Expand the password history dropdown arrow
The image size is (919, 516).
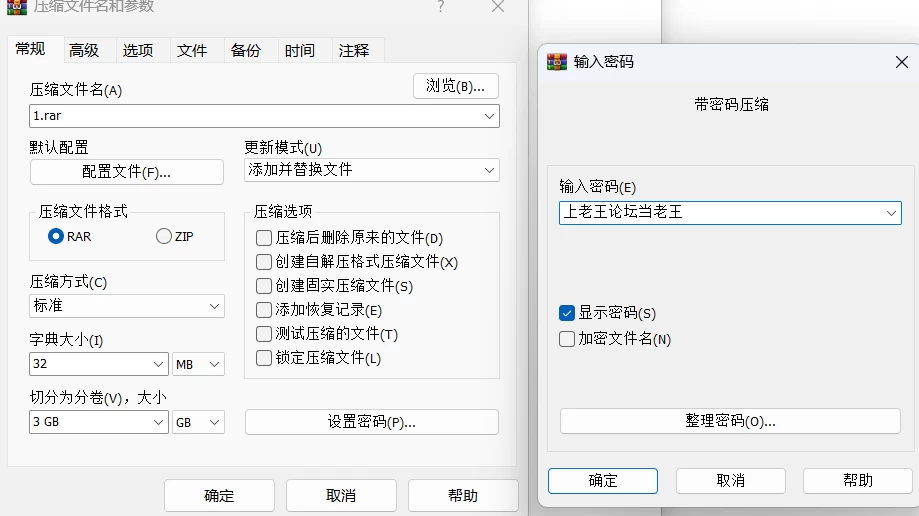click(x=891, y=213)
